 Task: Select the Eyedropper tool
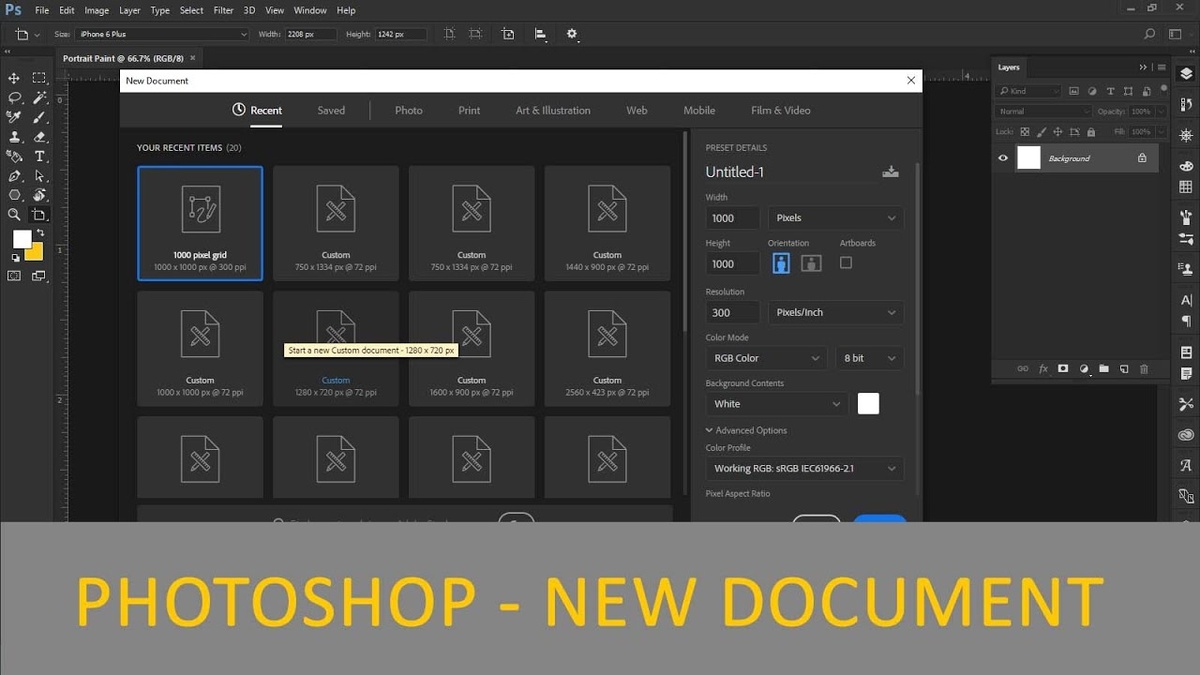(14, 117)
